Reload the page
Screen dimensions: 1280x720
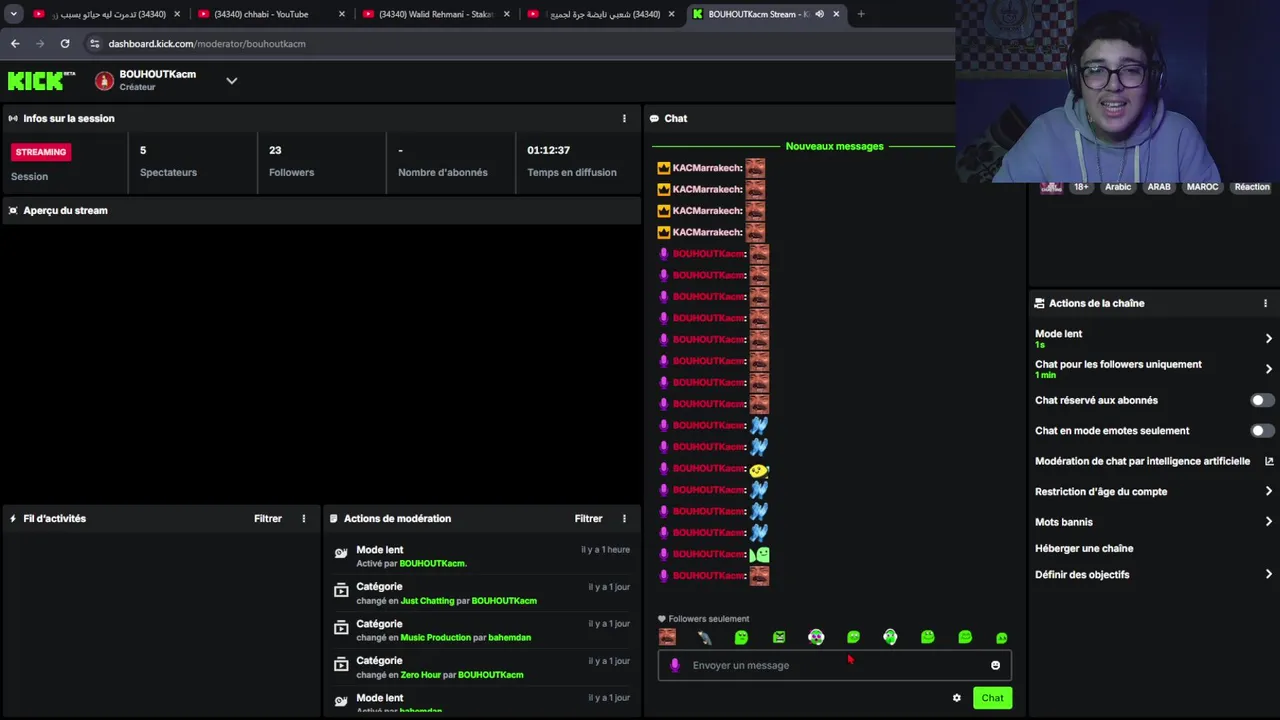65,43
